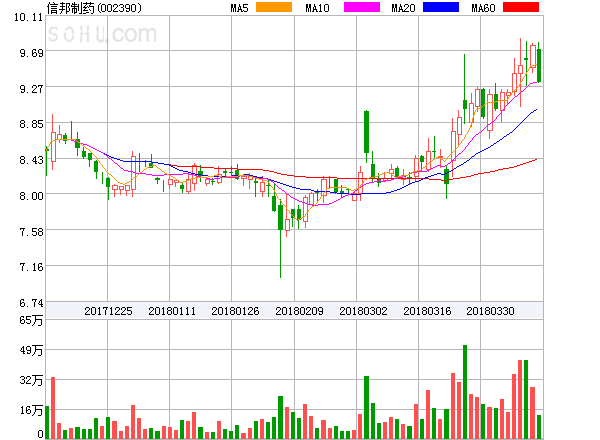
Task: Click the blue MA20 legend swatch
Action: coord(441,7)
